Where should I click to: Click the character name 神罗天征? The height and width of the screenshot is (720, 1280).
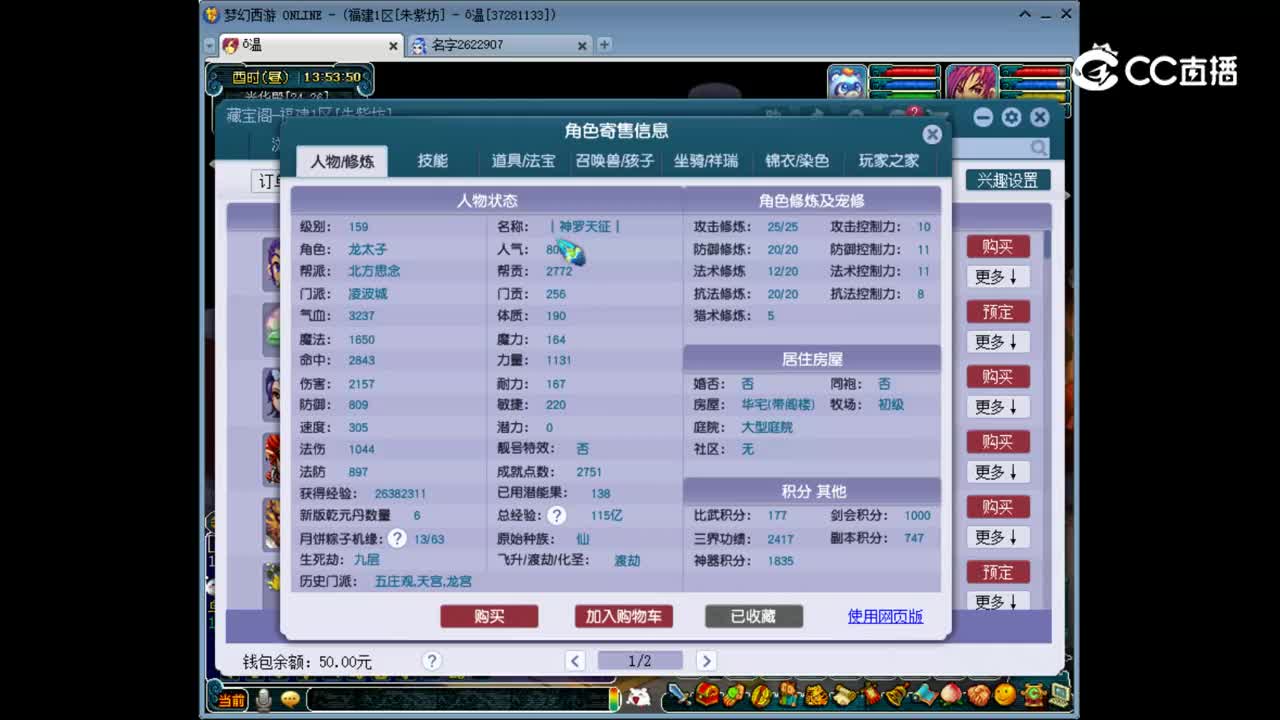pos(585,227)
